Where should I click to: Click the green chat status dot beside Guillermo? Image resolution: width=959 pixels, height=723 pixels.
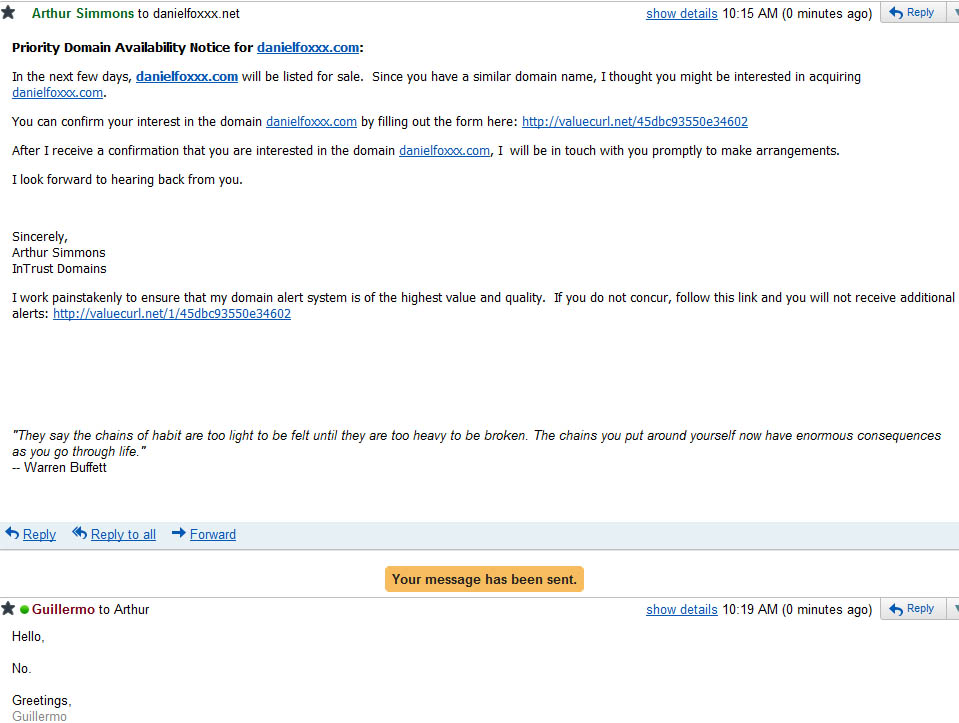click(x=24, y=609)
